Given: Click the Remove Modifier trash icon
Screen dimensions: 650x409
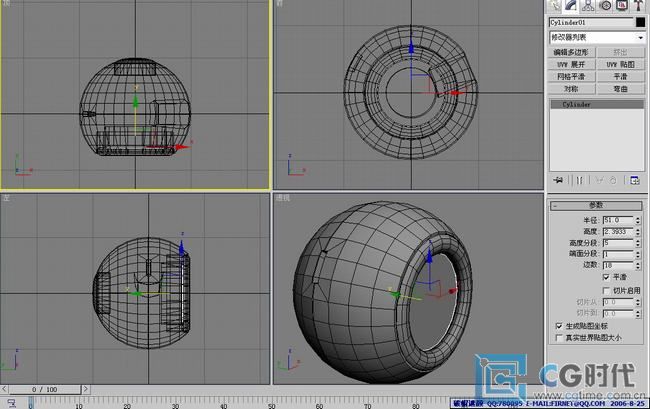Looking at the screenshot, I should click(613, 180).
